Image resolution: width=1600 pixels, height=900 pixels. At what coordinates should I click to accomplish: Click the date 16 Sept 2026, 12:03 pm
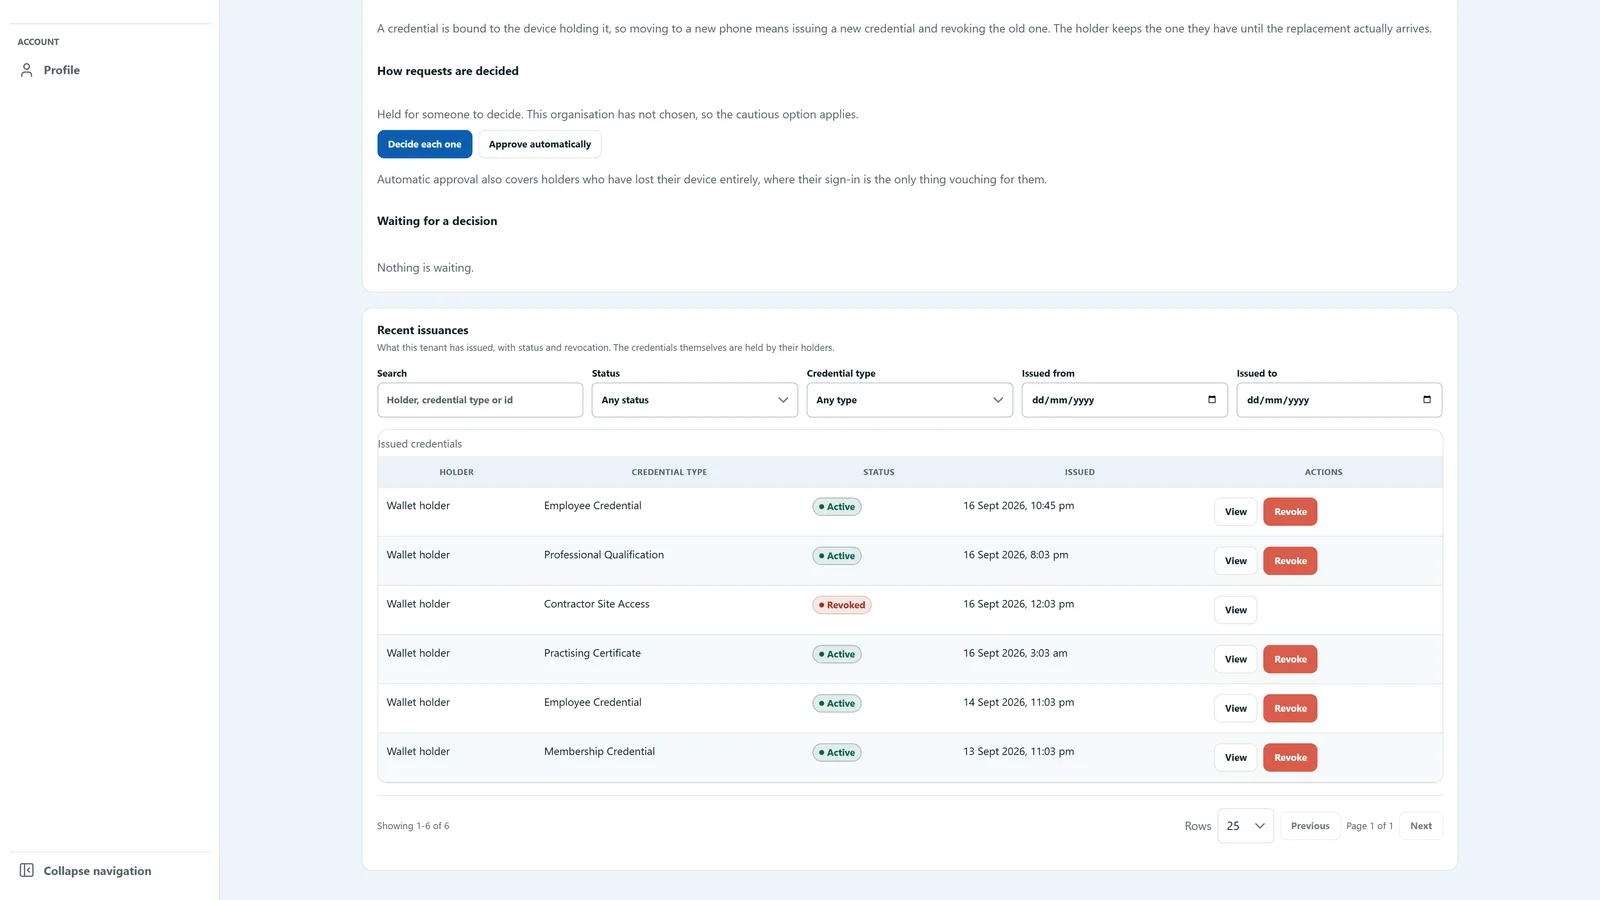coord(1019,604)
